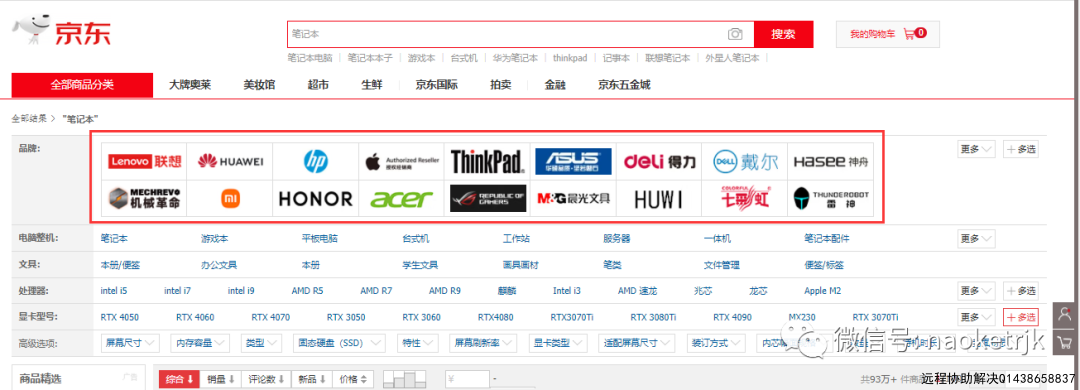Enable 多选 for the 品牌 row
Screen dimensions: 1080x390
(1021, 149)
